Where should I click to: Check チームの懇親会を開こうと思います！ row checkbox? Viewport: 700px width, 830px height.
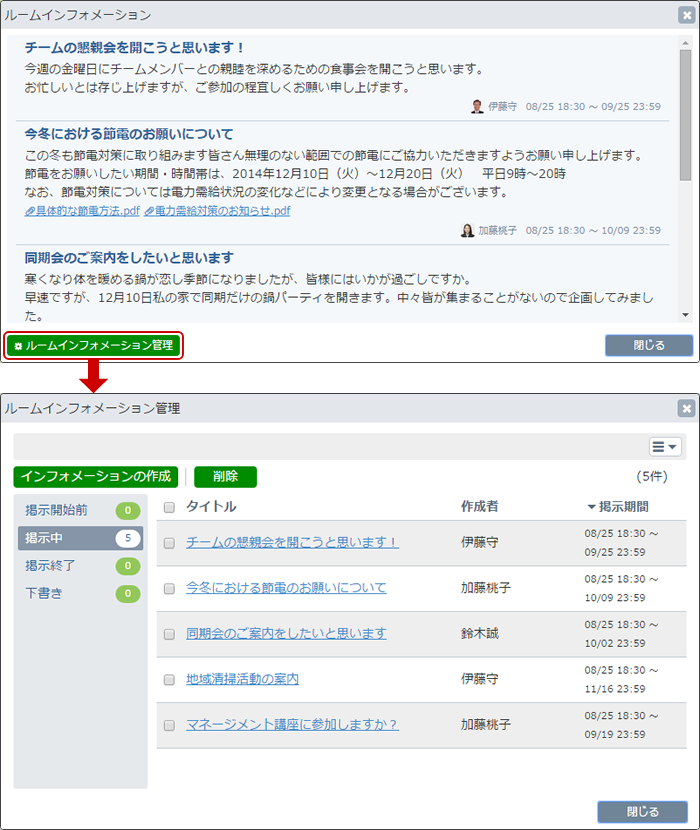169,543
